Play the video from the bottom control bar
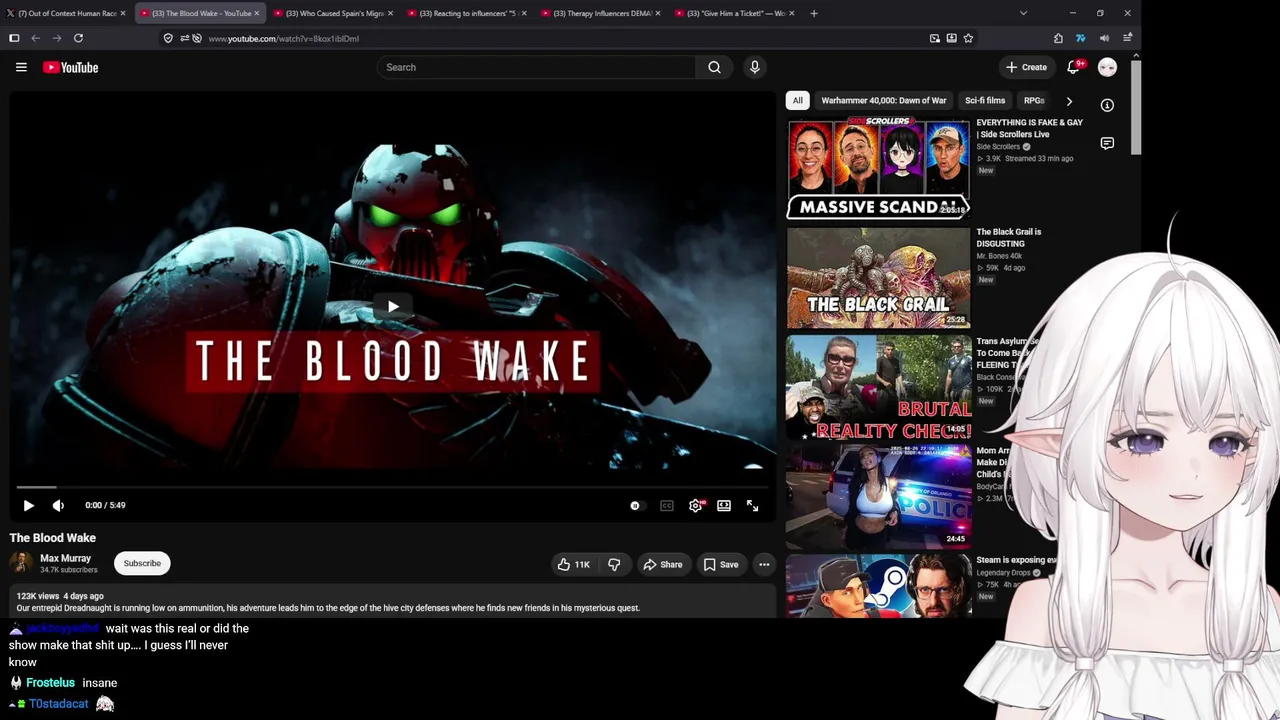 click(x=28, y=506)
